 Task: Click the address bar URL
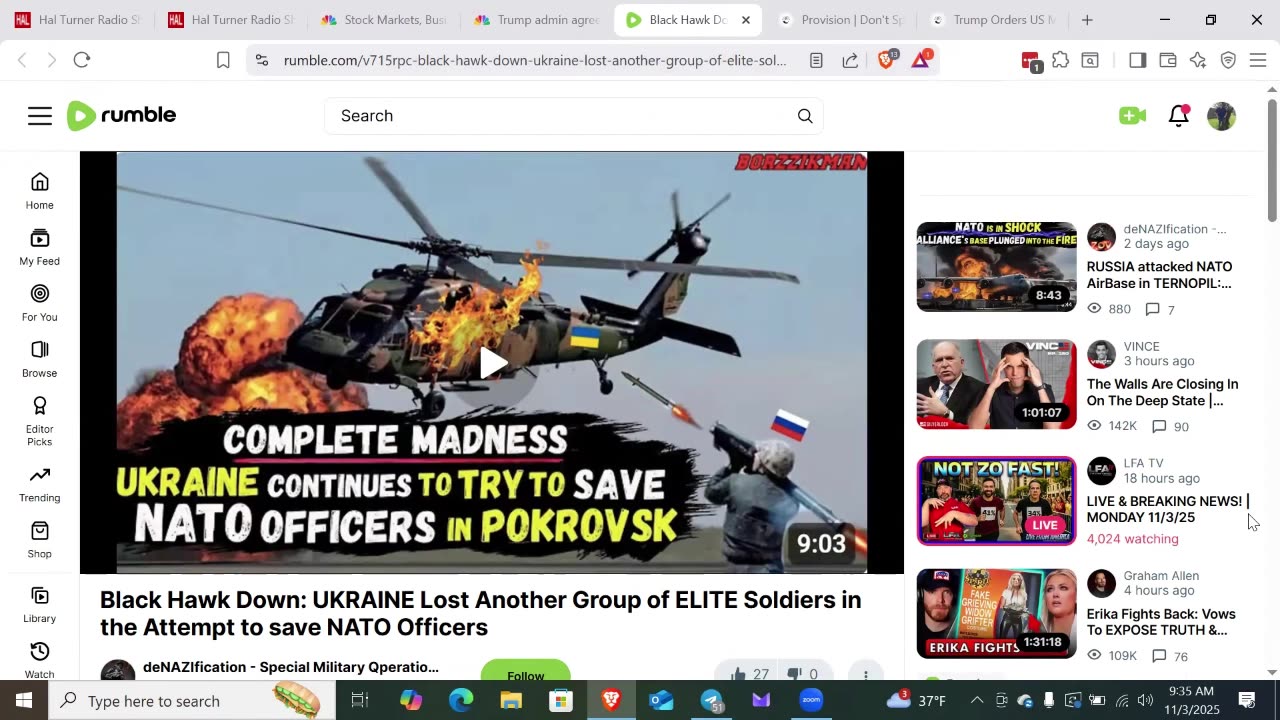(x=535, y=60)
